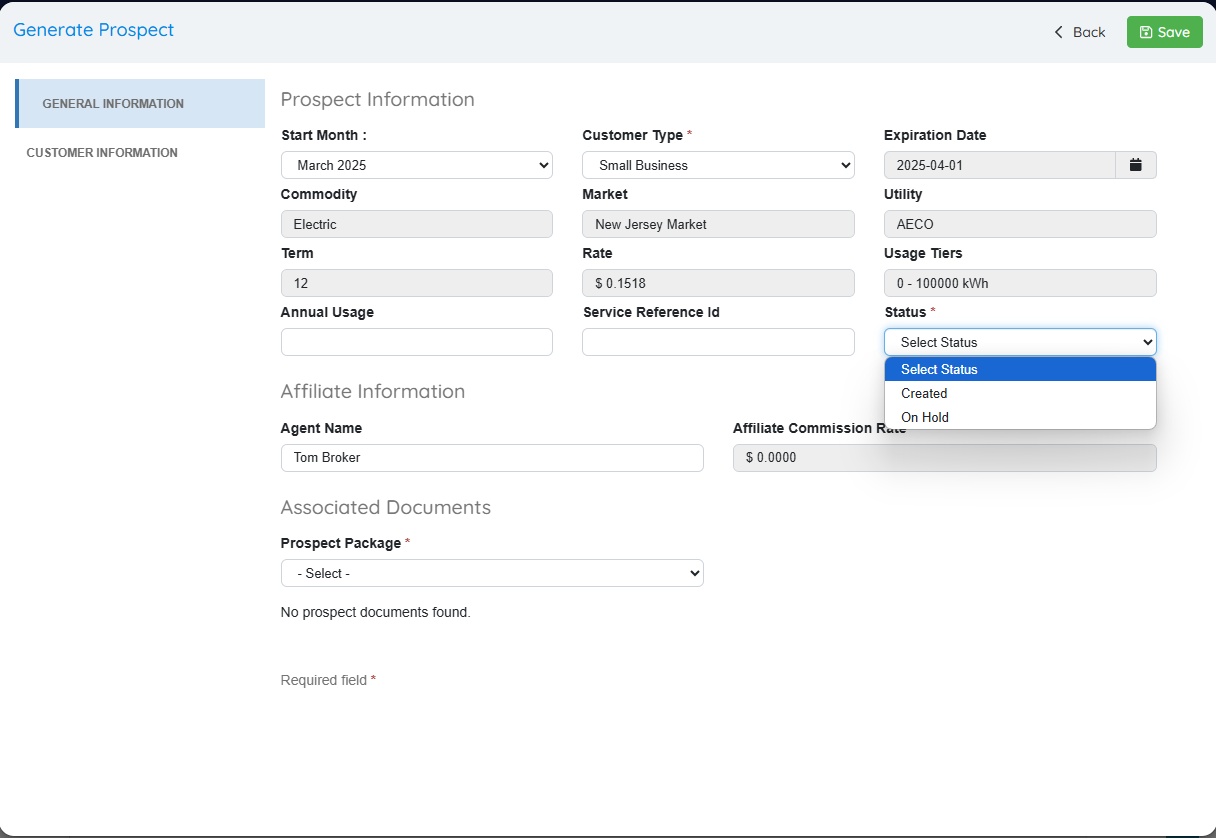
Task: Open the Start Month dropdown
Action: point(417,165)
